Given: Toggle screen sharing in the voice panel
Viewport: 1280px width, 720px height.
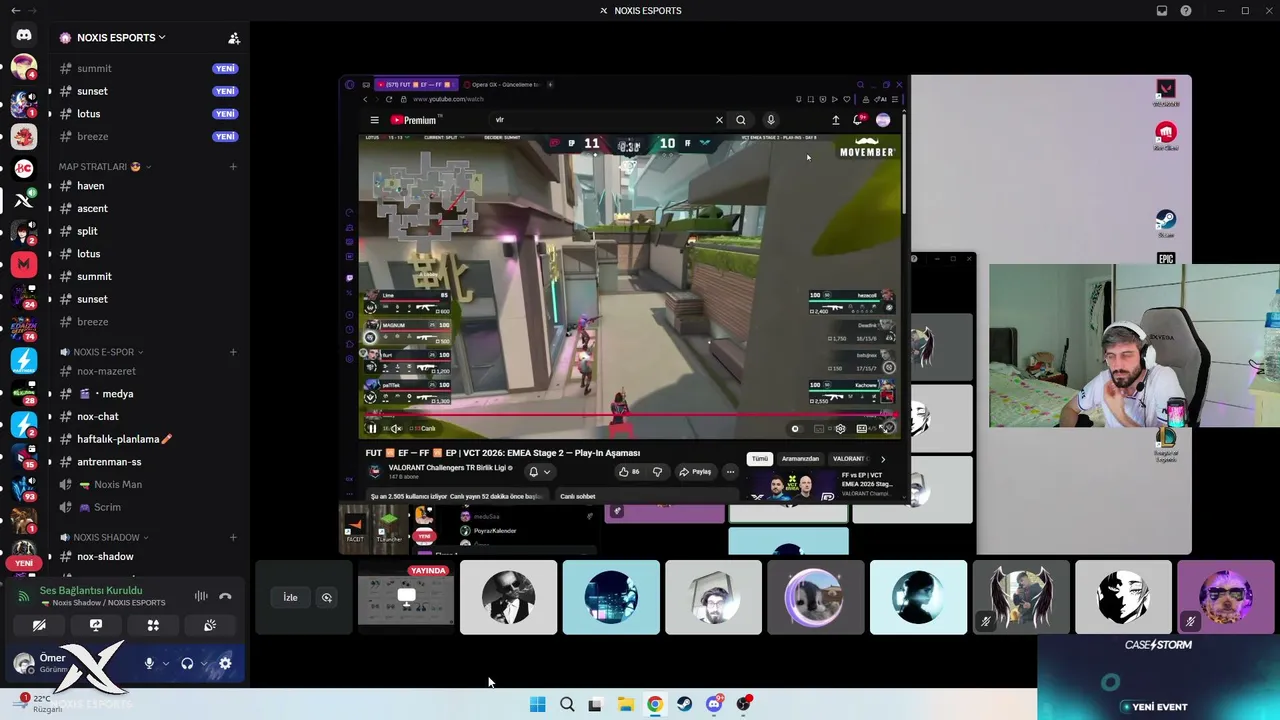Looking at the screenshot, I should coord(96,625).
